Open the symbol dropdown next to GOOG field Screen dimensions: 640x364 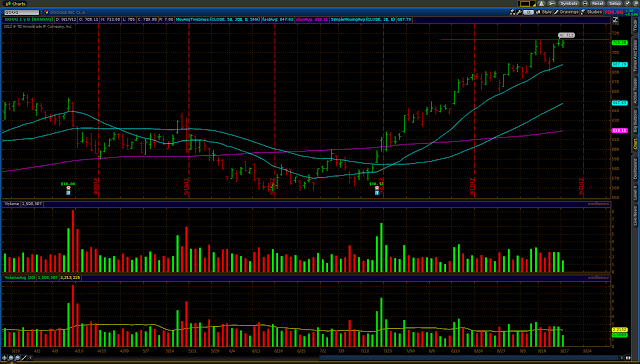pyautogui.click(x=42, y=13)
